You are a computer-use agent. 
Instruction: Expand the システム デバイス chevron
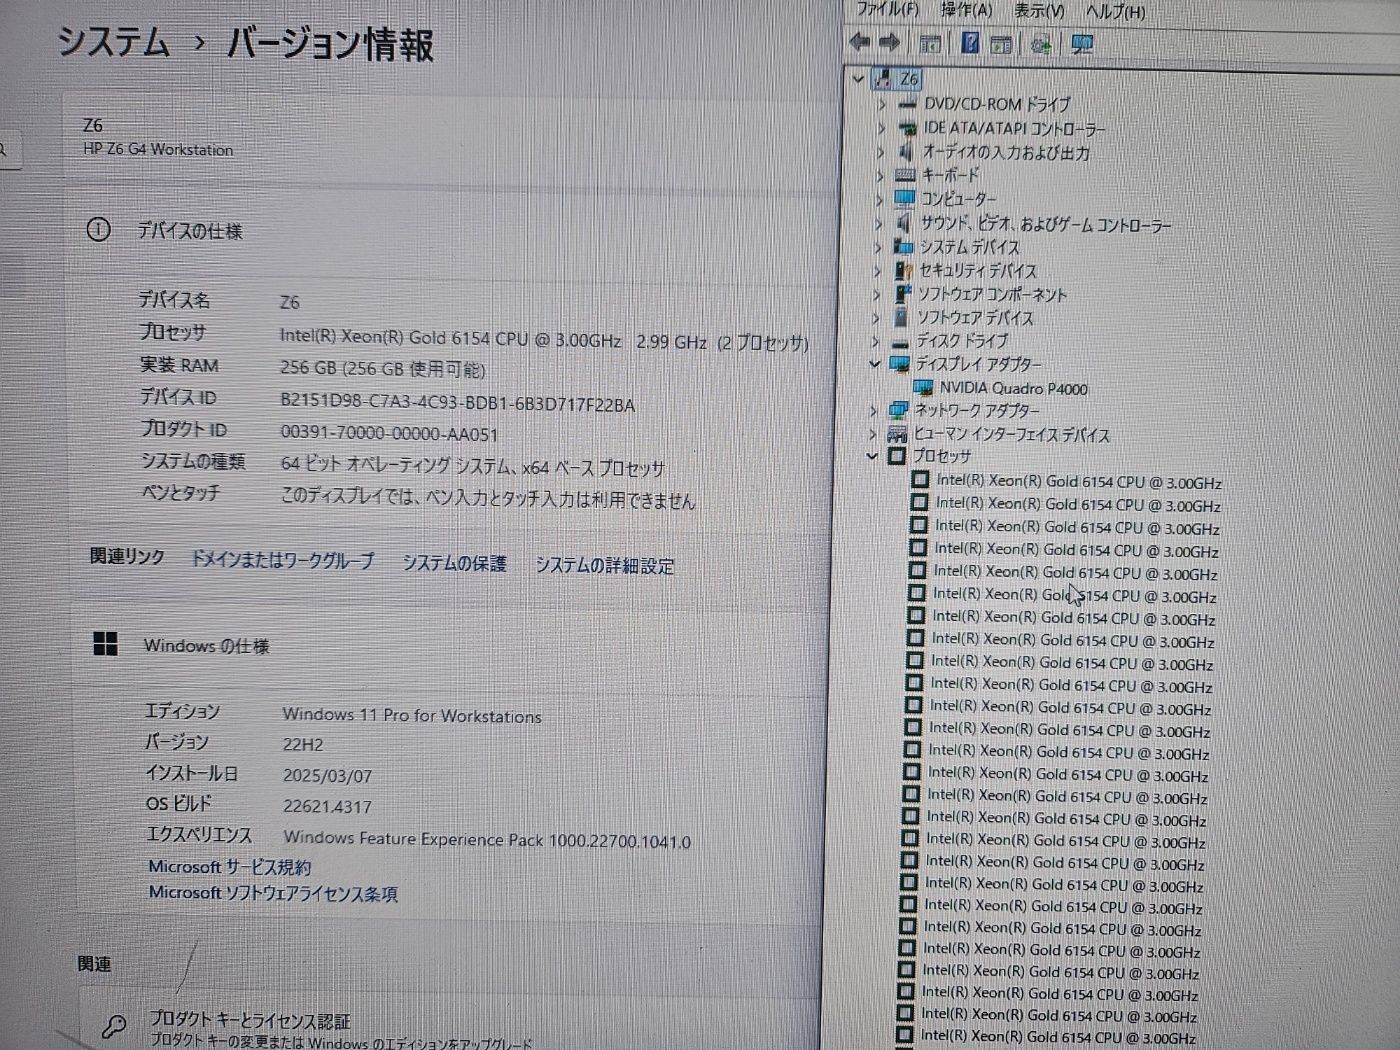pyautogui.click(x=878, y=246)
